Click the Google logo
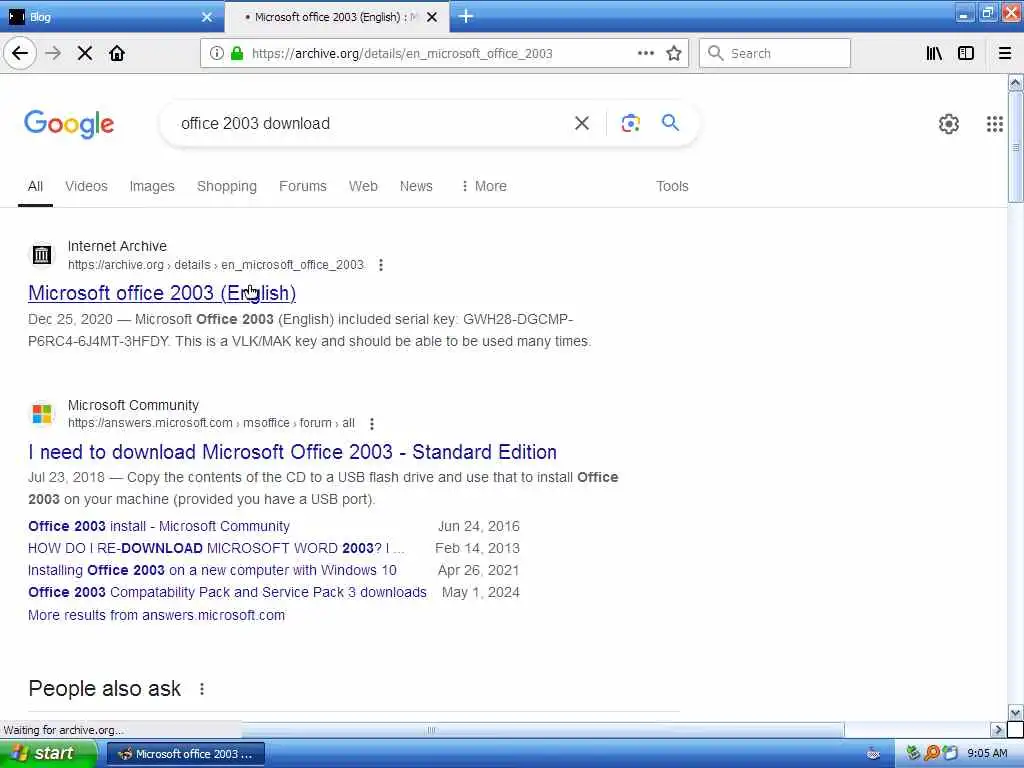1024x768 pixels. tap(69, 123)
